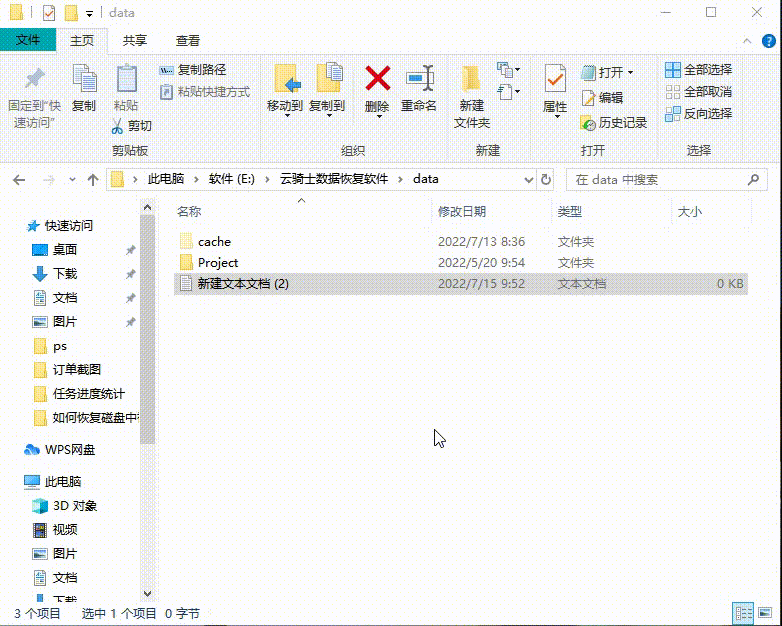Switch to large icons view in status bar

click(765, 613)
